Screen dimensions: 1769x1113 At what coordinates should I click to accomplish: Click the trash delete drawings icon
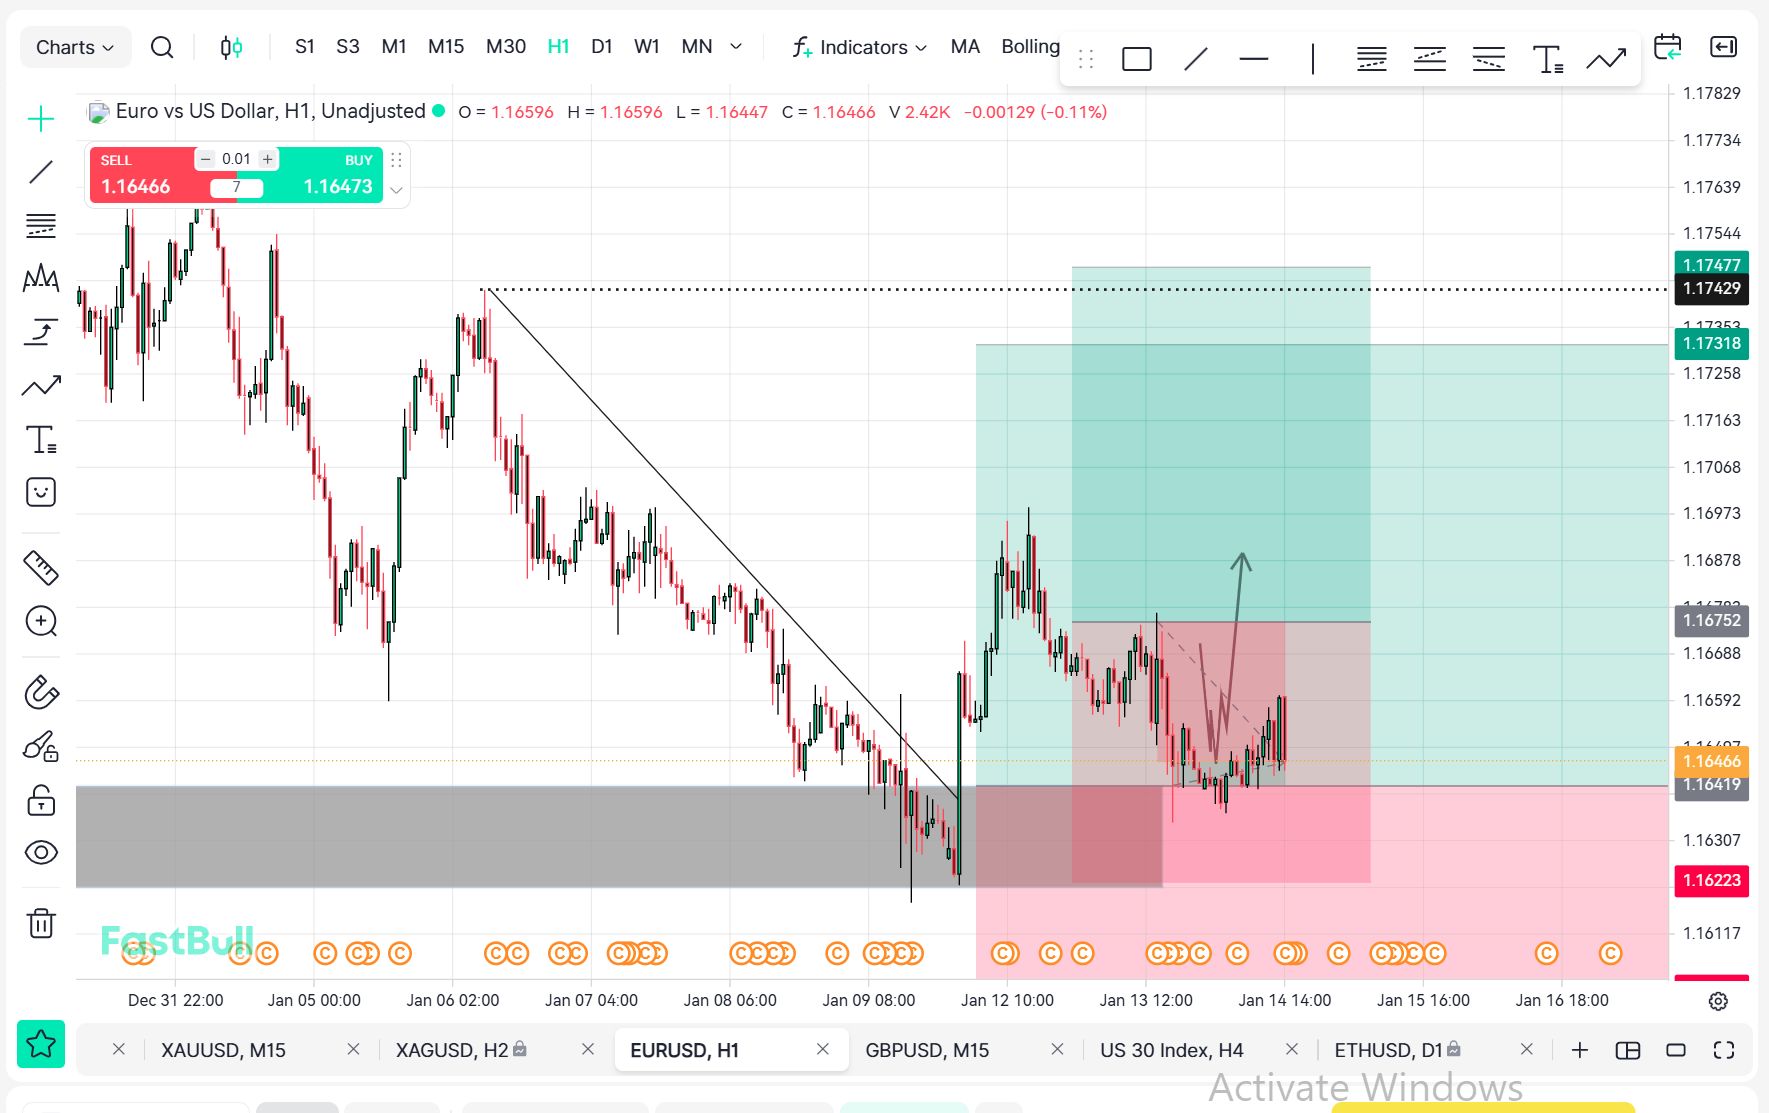click(41, 923)
